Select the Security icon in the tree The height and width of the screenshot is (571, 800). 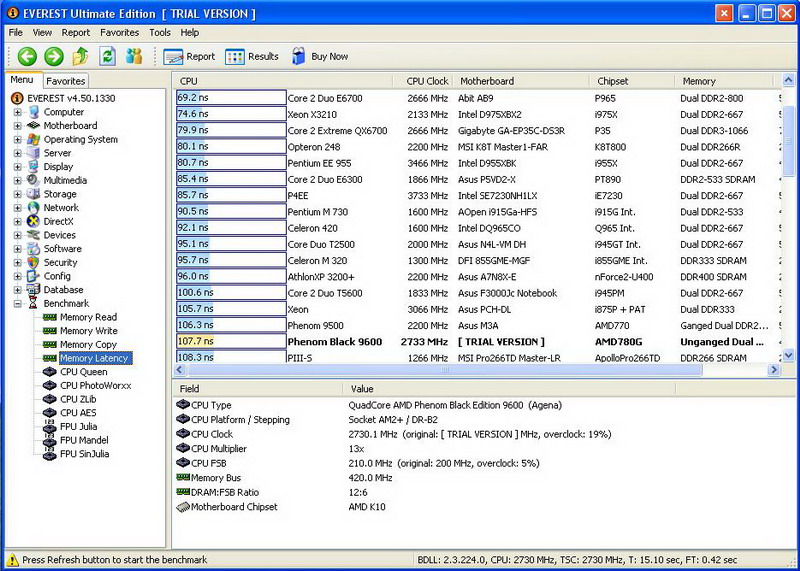34,262
